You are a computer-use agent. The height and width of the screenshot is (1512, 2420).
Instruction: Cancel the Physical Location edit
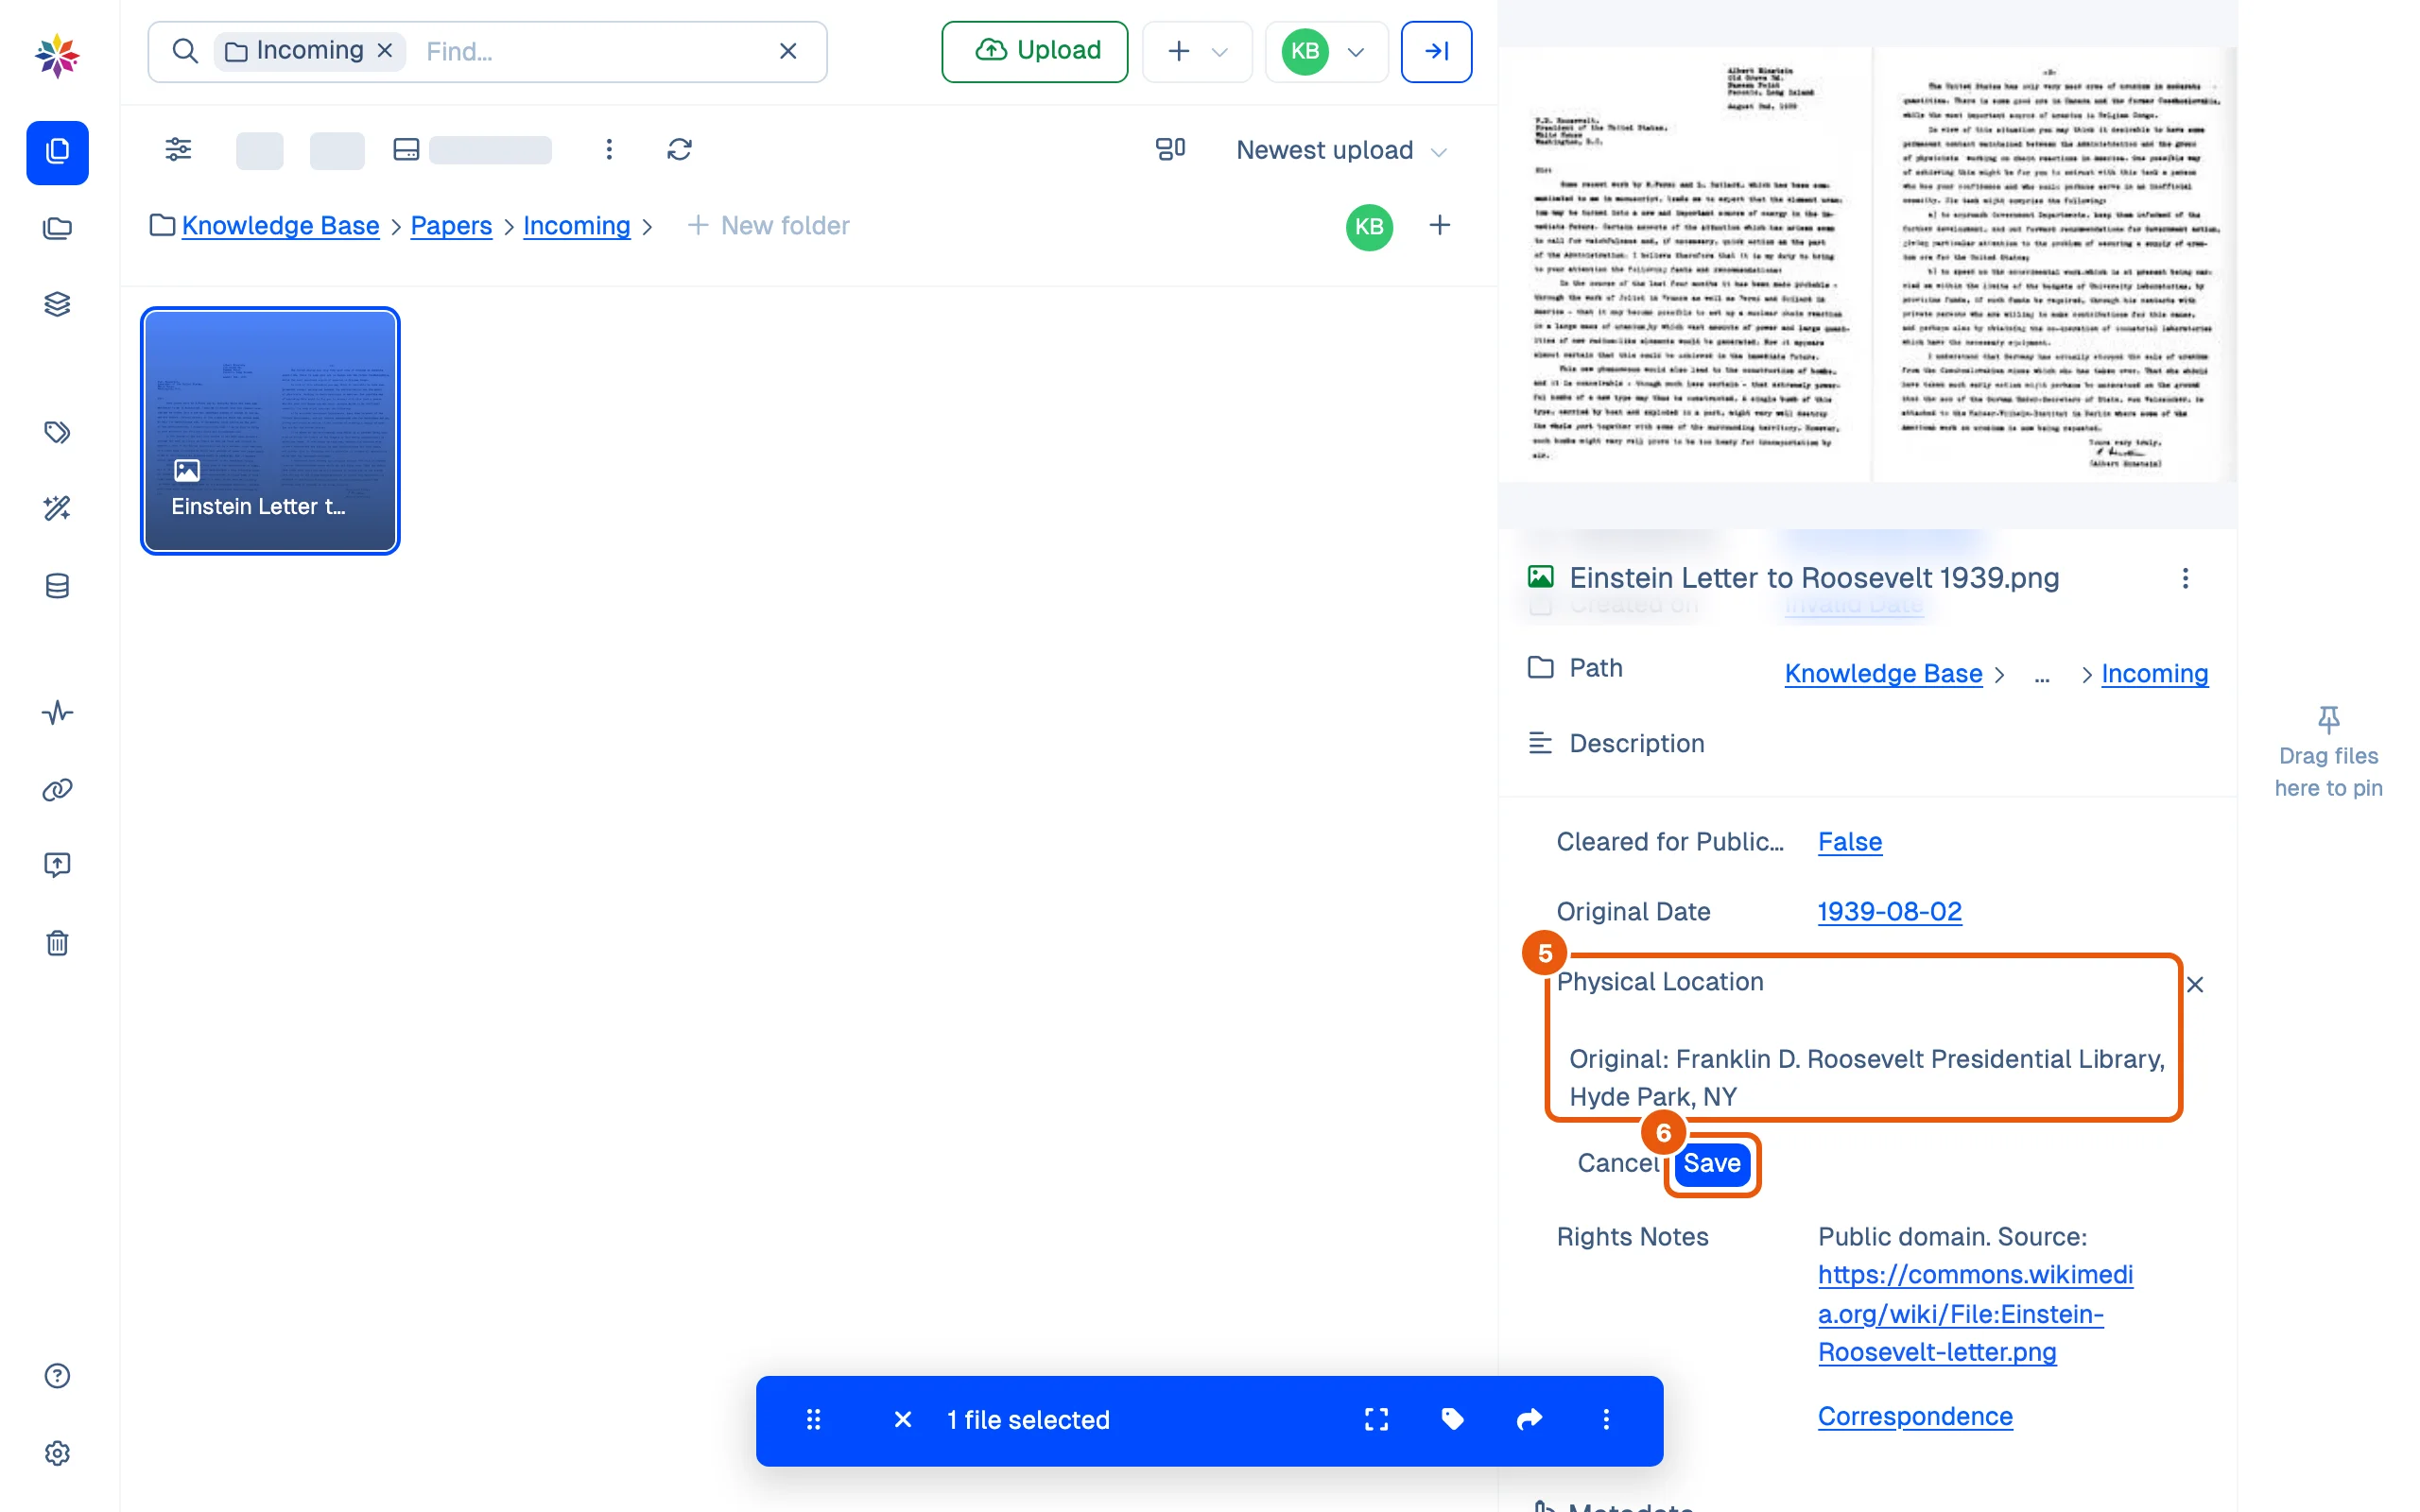tap(1618, 1163)
